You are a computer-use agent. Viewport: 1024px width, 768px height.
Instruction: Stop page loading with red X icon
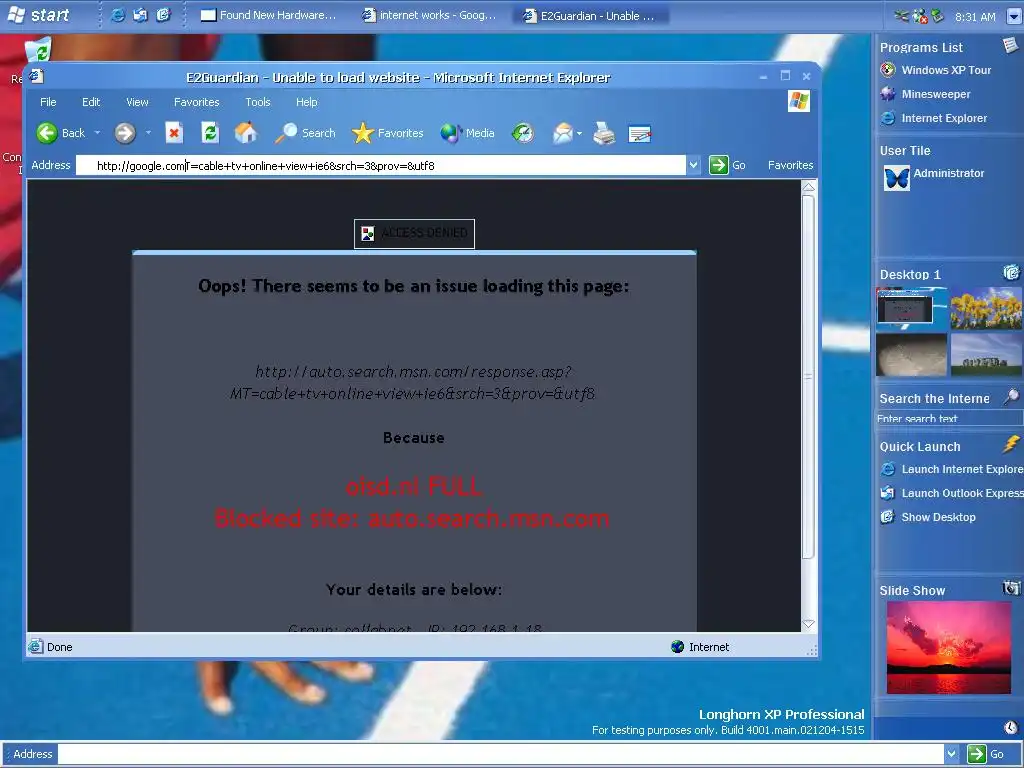point(174,133)
